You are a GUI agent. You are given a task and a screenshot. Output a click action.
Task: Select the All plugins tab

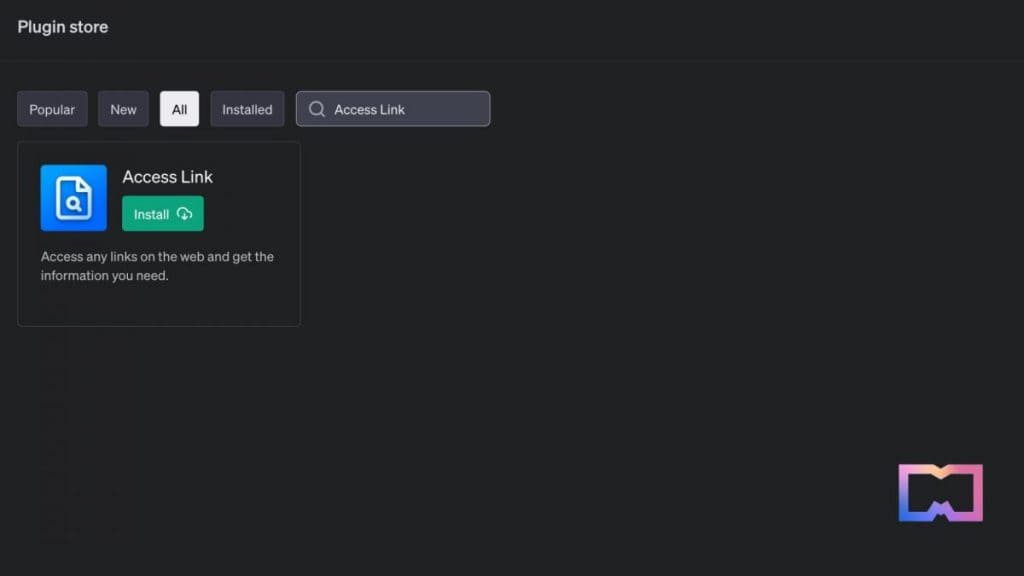click(180, 109)
